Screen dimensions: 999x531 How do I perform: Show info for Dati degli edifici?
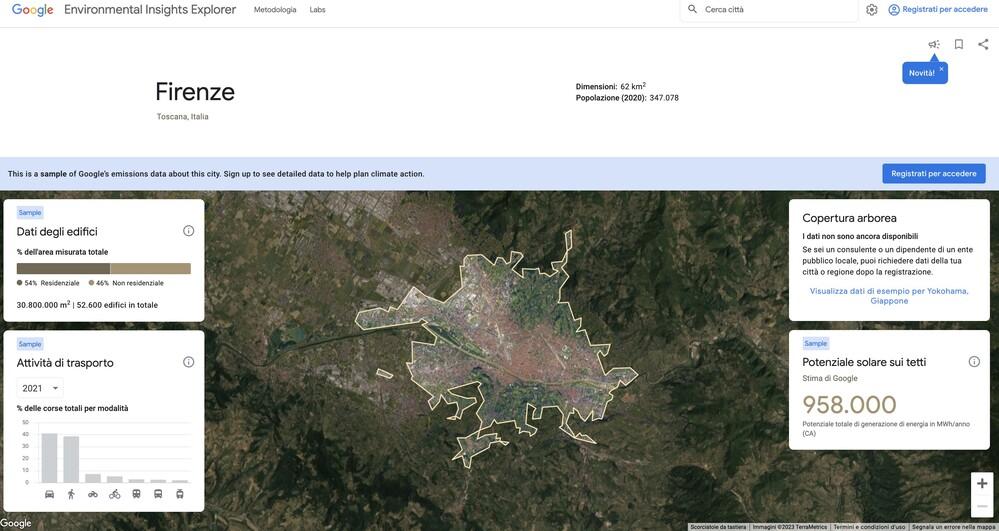pos(189,231)
